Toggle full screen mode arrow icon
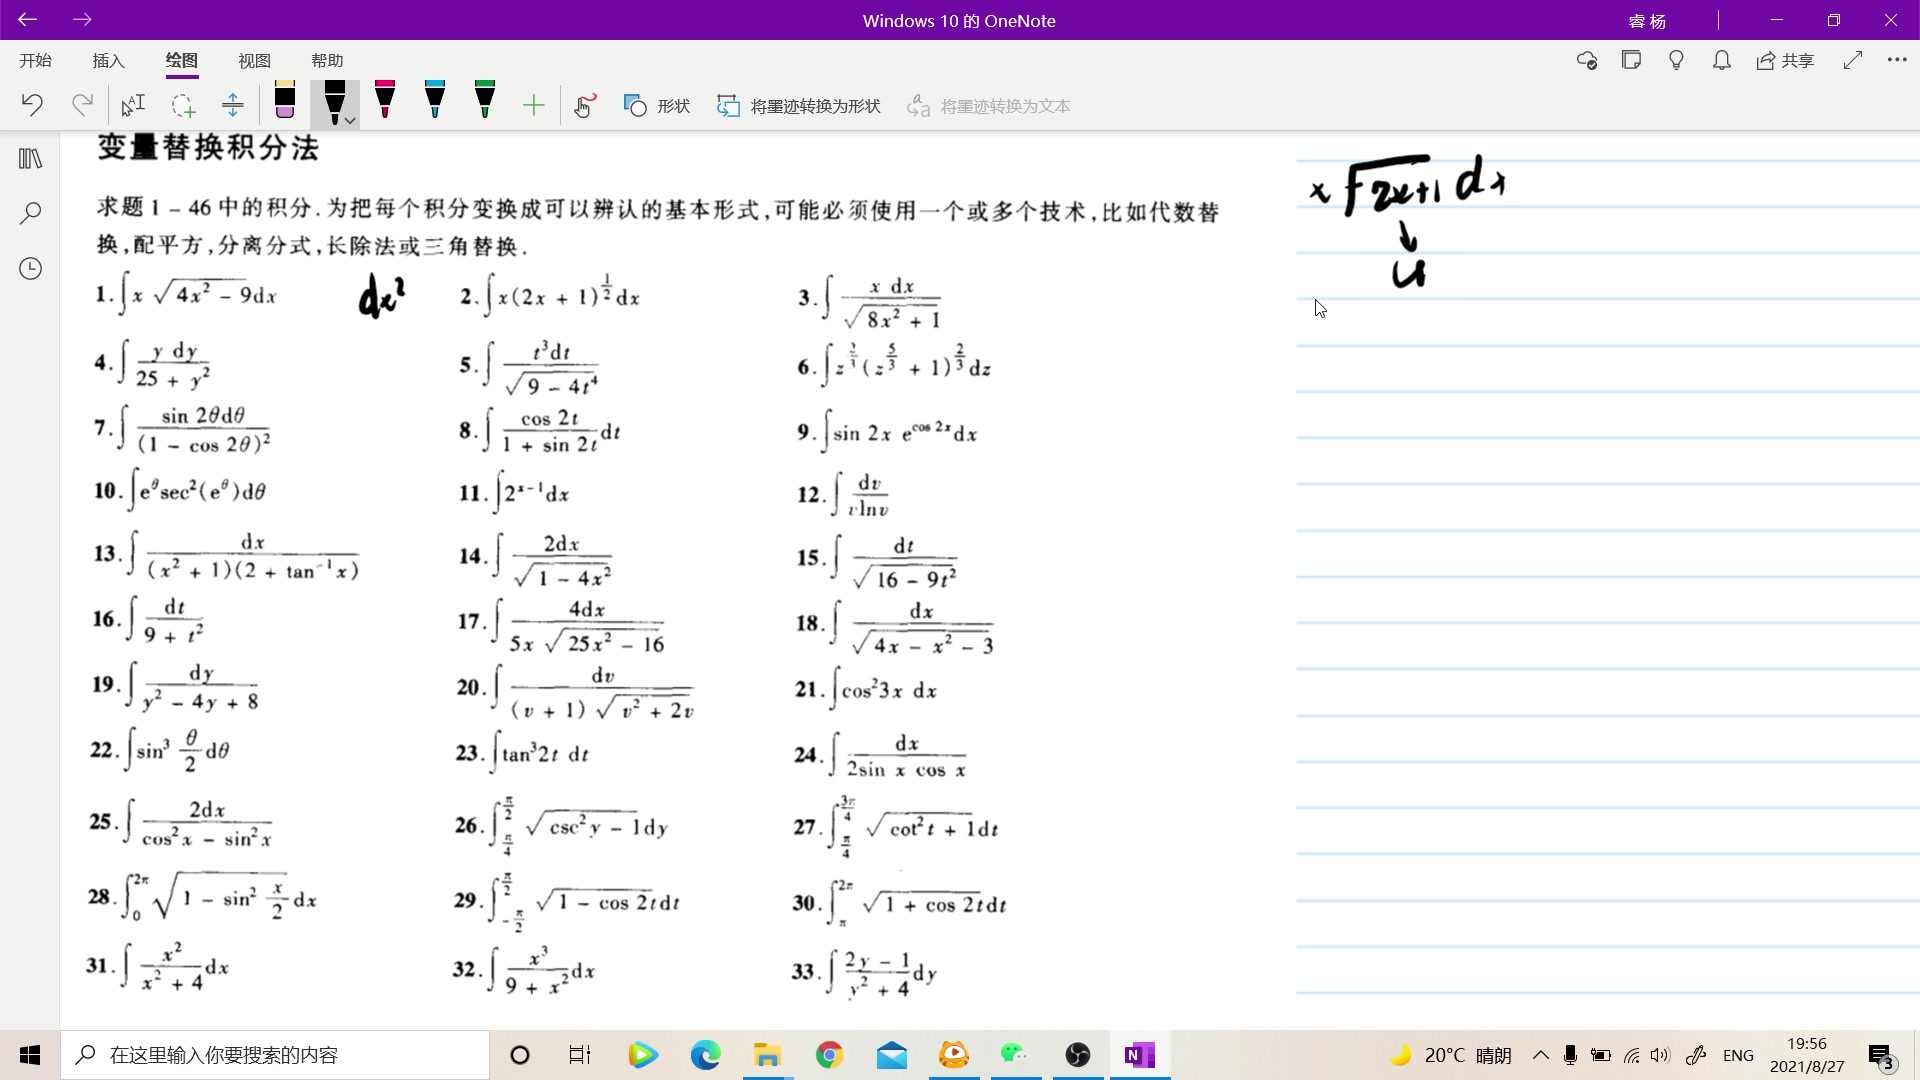Screen dimensions: 1920x1080 click(1852, 61)
